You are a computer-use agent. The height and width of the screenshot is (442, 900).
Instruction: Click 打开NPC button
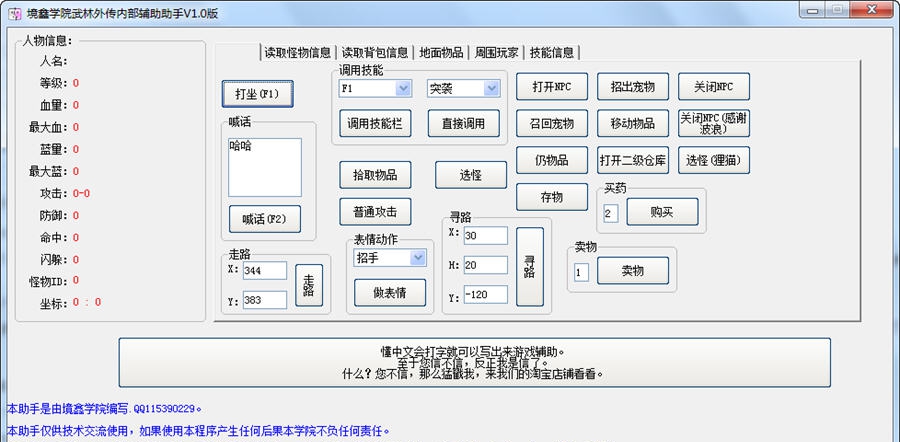click(x=552, y=87)
